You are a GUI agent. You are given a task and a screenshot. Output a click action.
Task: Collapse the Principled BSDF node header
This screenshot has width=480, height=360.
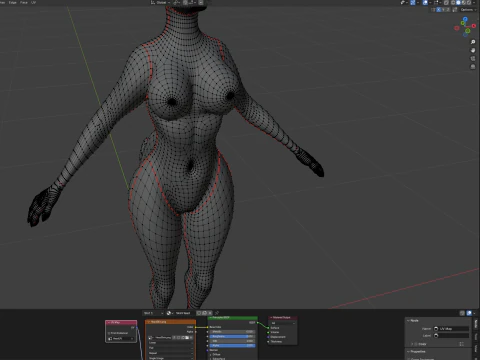211,318
